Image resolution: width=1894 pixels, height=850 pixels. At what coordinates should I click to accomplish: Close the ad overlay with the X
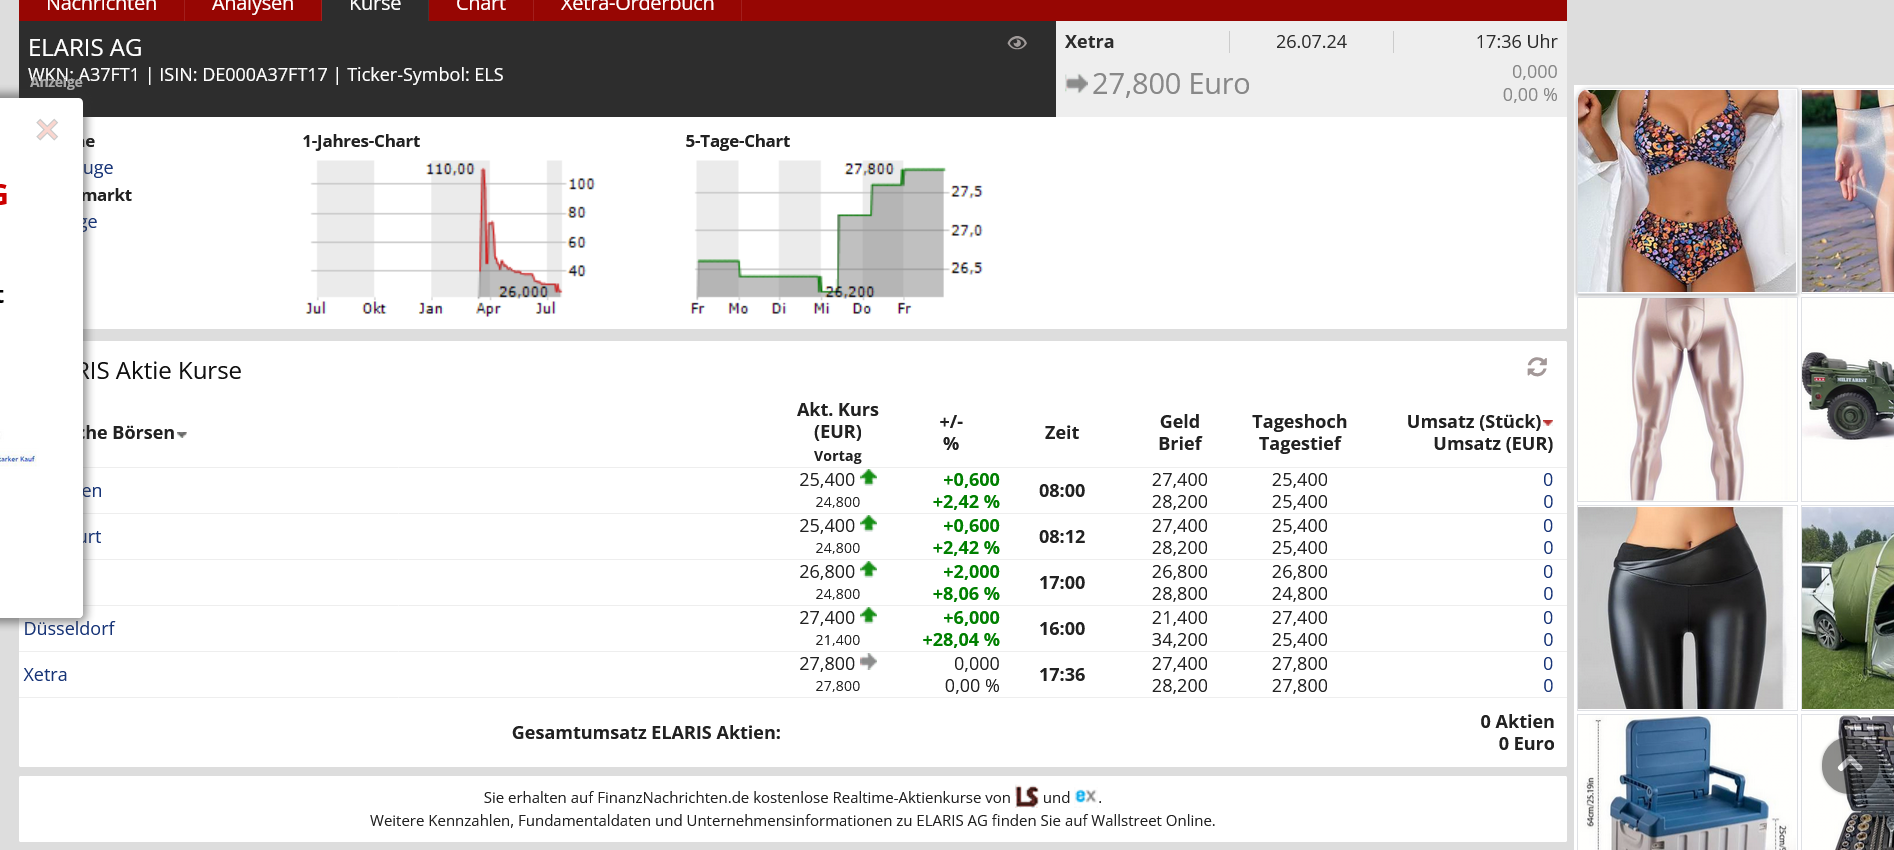(47, 130)
